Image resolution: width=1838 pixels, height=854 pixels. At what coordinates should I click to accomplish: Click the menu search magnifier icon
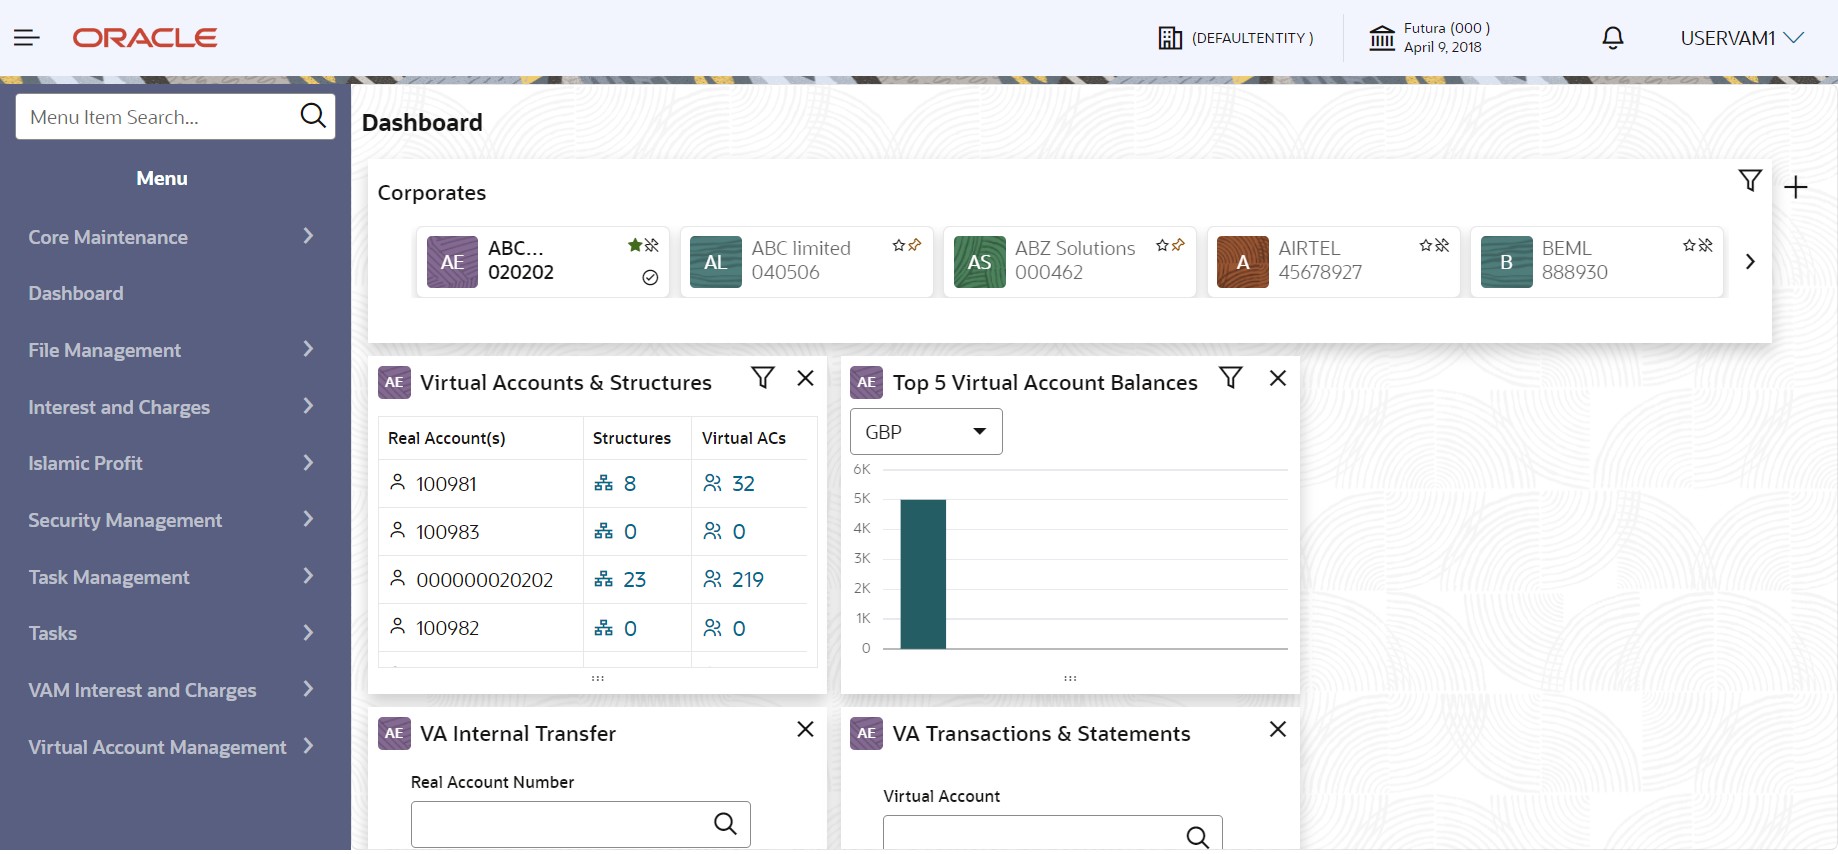point(313,116)
